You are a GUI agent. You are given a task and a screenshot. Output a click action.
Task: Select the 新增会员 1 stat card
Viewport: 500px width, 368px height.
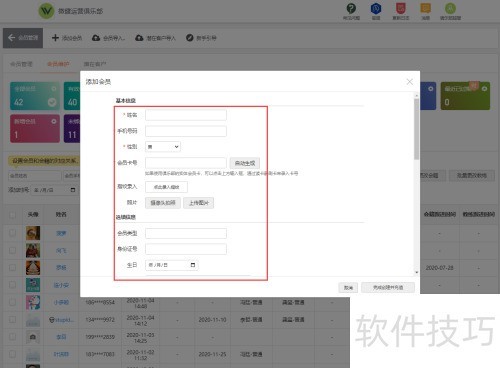point(35,129)
